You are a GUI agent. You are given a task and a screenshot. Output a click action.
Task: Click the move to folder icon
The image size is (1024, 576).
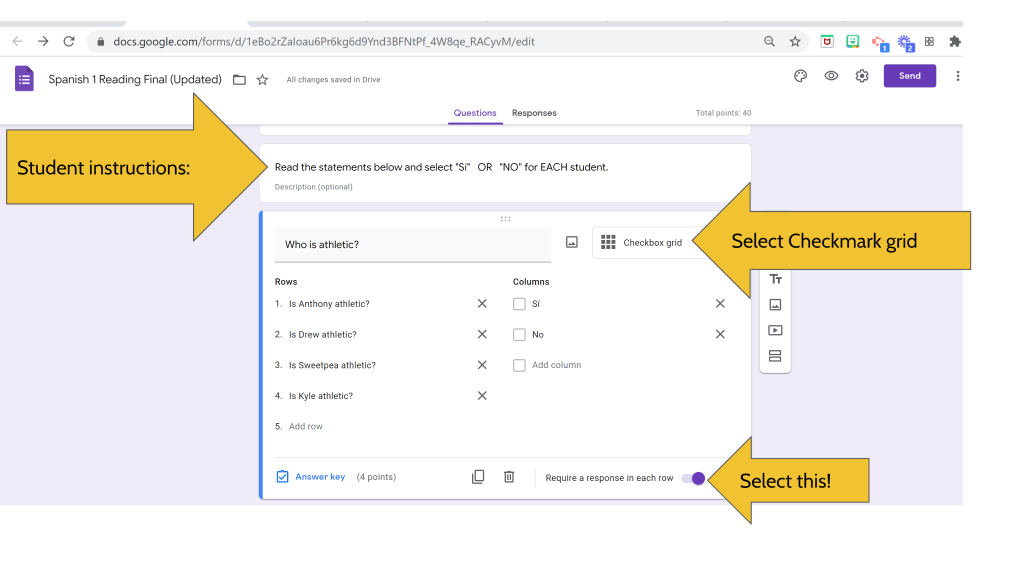[239, 80]
